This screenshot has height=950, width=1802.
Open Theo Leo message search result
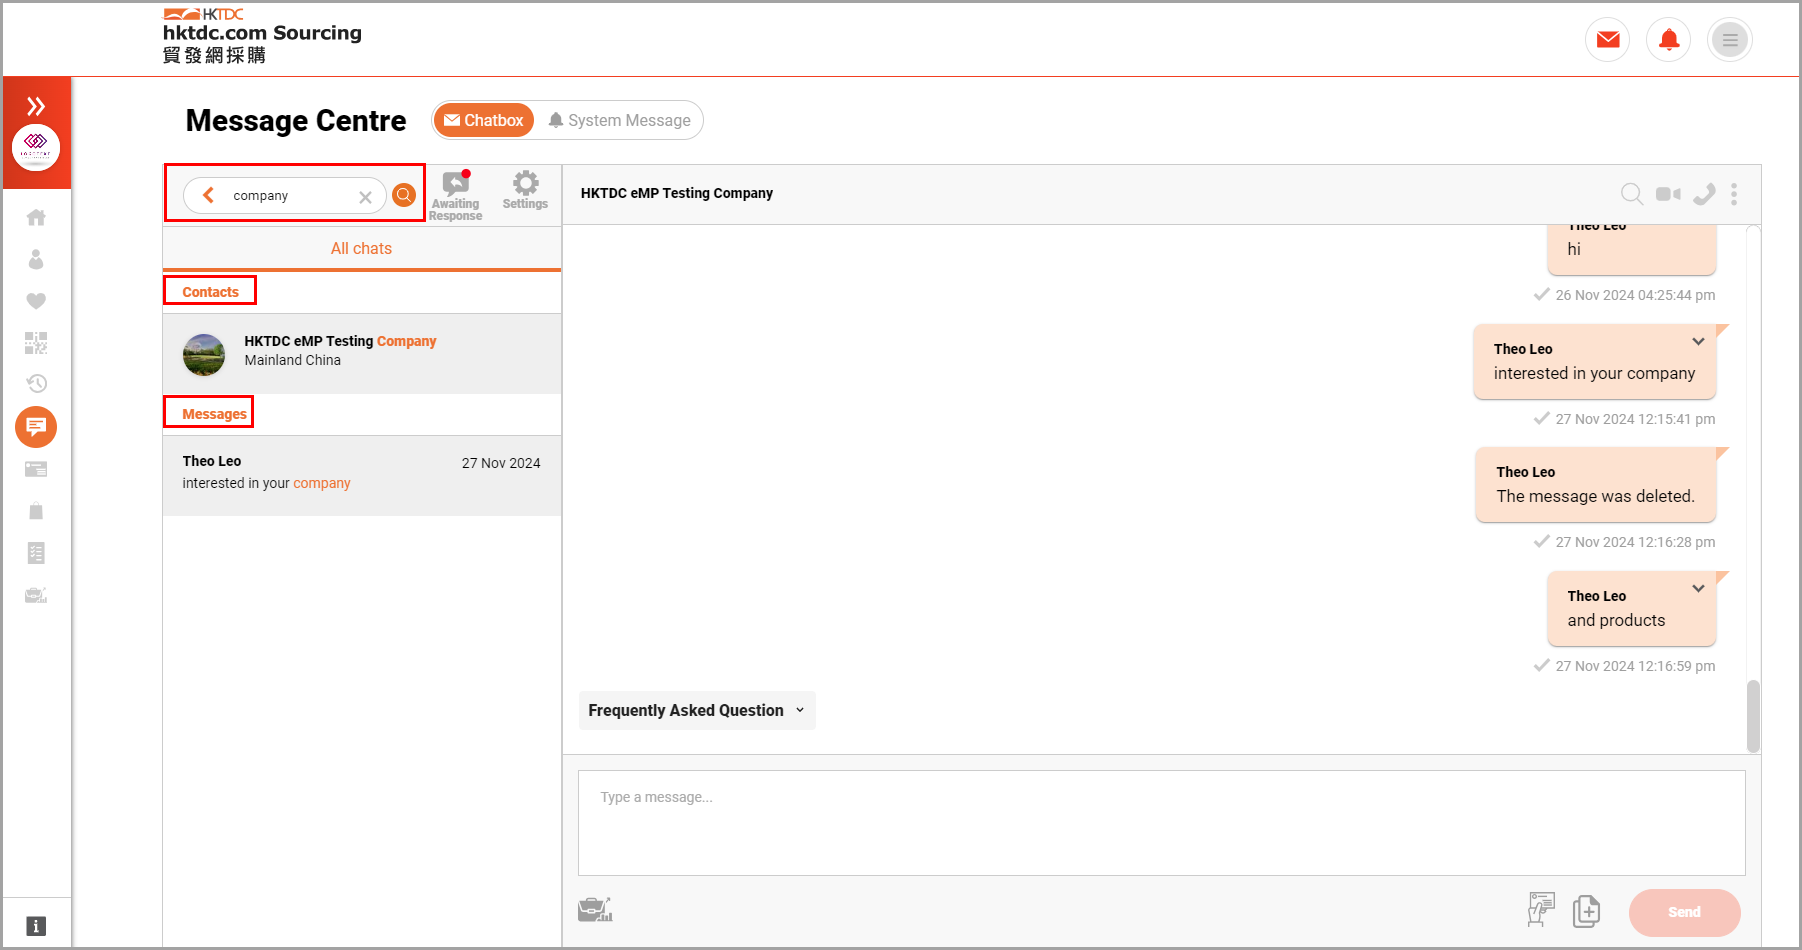[x=361, y=475]
